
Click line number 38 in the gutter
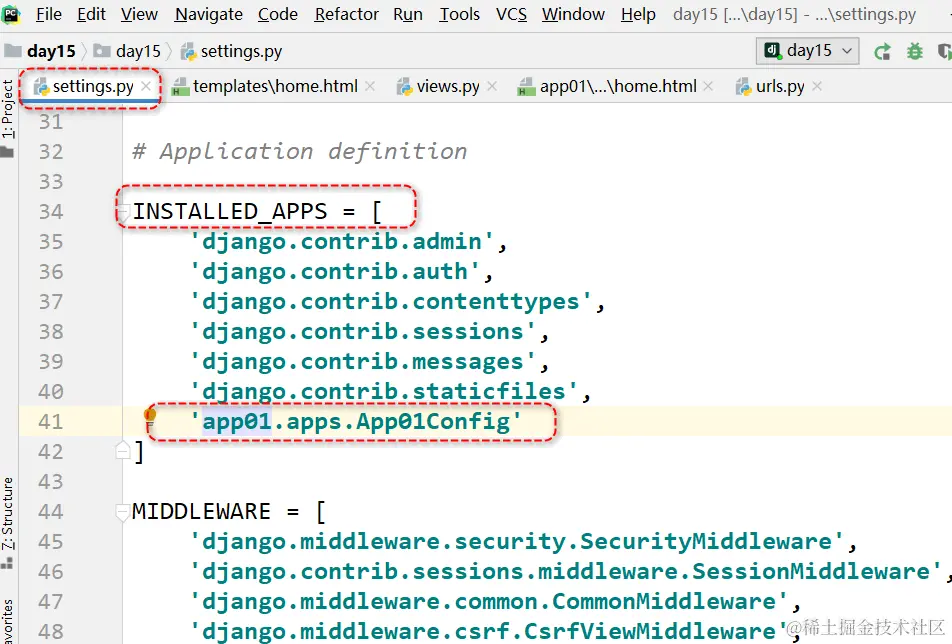[x=51, y=332]
